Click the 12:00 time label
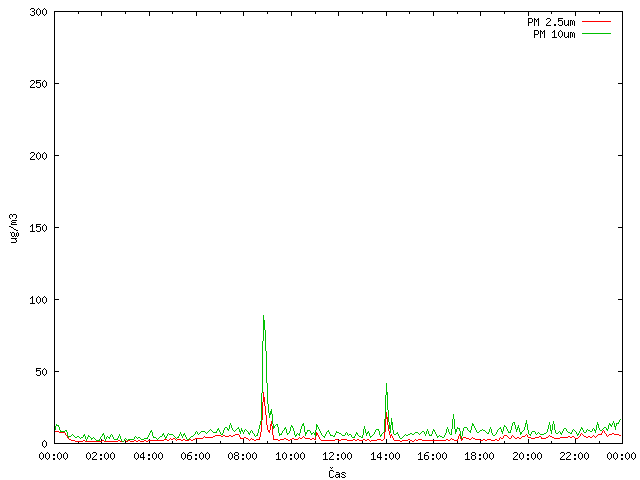The width and height of the screenshot is (640, 480). click(x=338, y=456)
